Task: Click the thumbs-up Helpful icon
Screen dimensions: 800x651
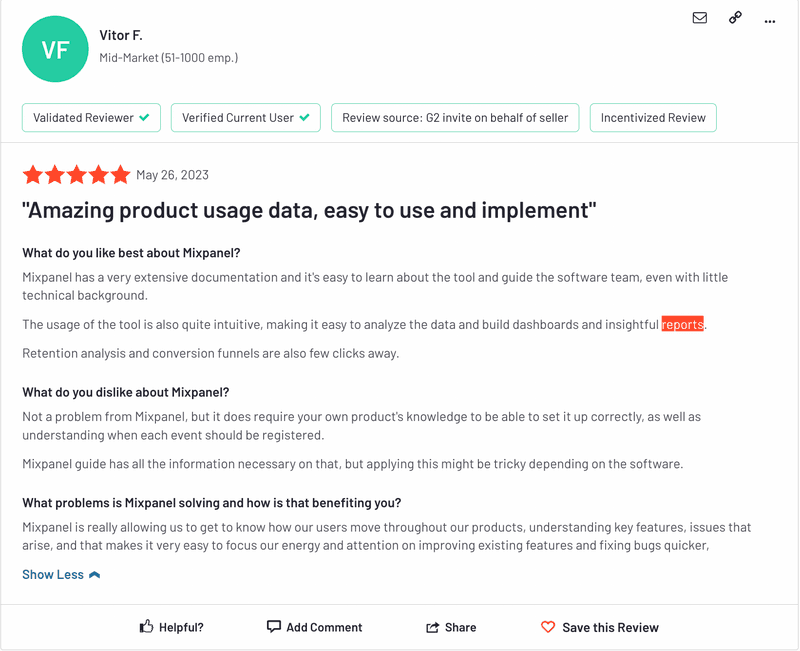Action: tap(147, 627)
